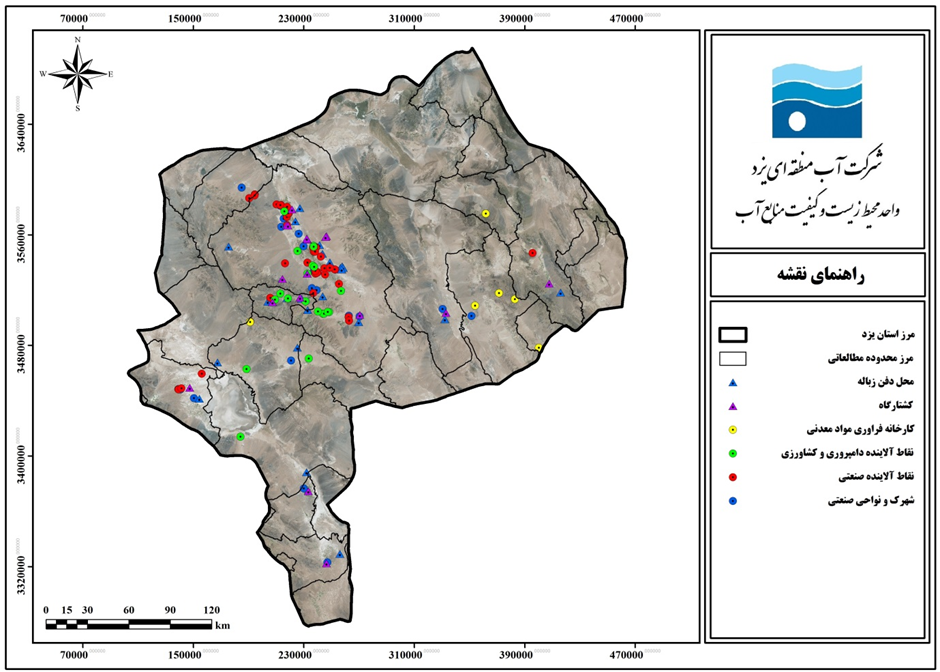Click the 470000 label on the bottom axis
Image resolution: width=940 pixels, height=672 pixels.
click(627, 654)
